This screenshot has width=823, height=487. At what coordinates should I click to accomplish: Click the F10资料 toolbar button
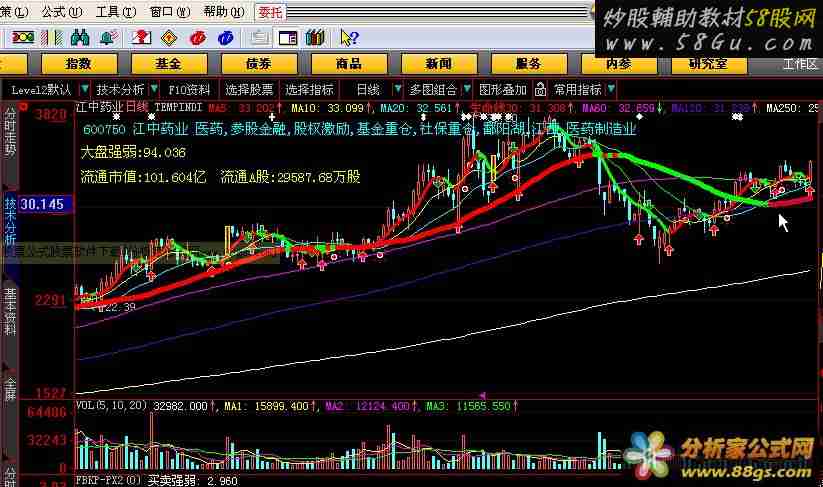[x=189, y=90]
